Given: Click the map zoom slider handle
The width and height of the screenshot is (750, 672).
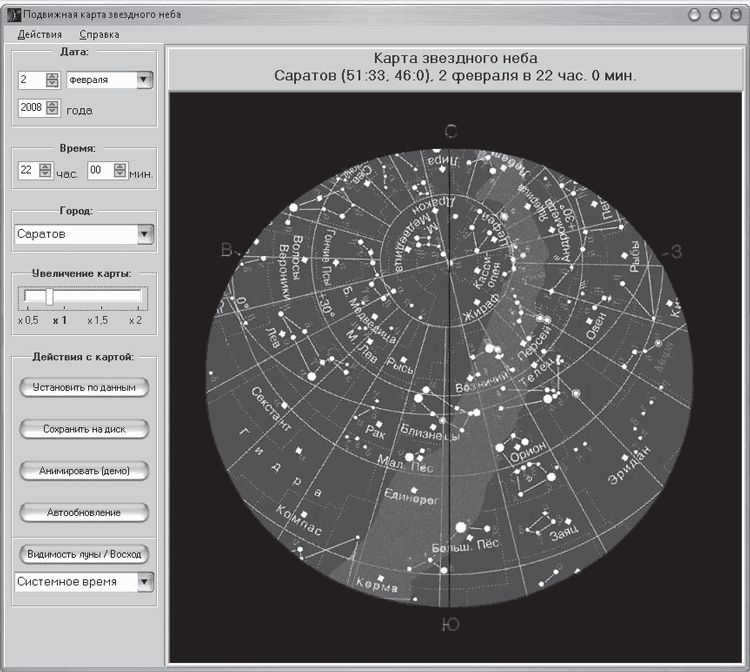Looking at the screenshot, I should (49, 296).
